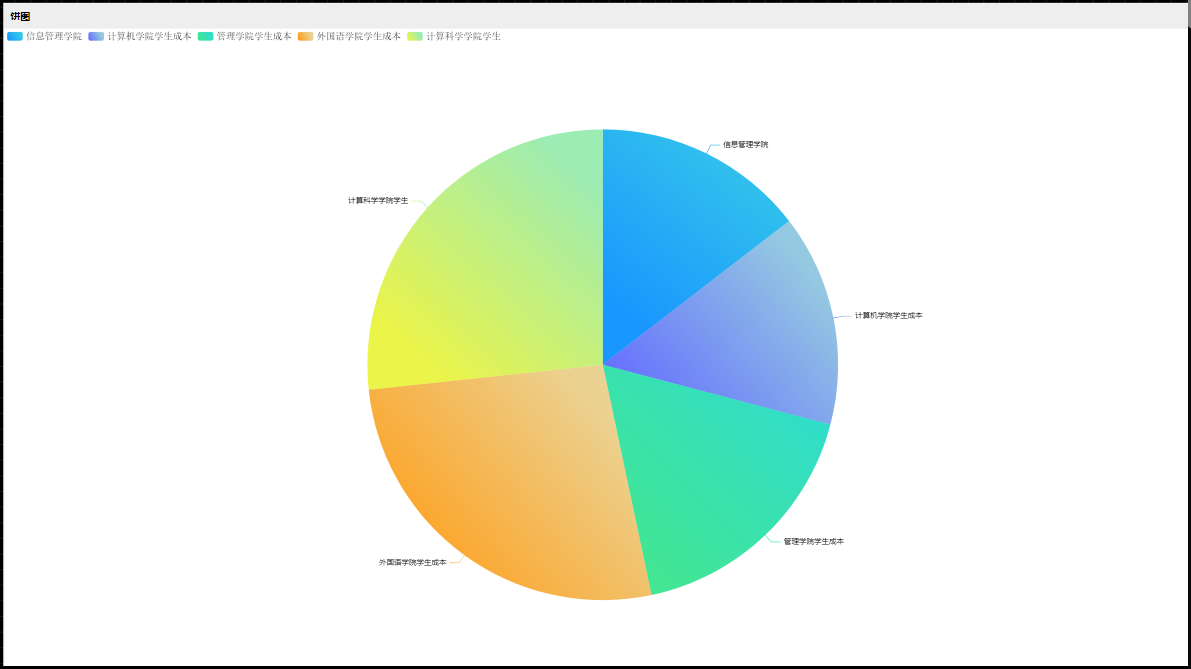Click the orange 外国语学院学生成本 legend swatch
1191x669 pixels.
coord(305,36)
